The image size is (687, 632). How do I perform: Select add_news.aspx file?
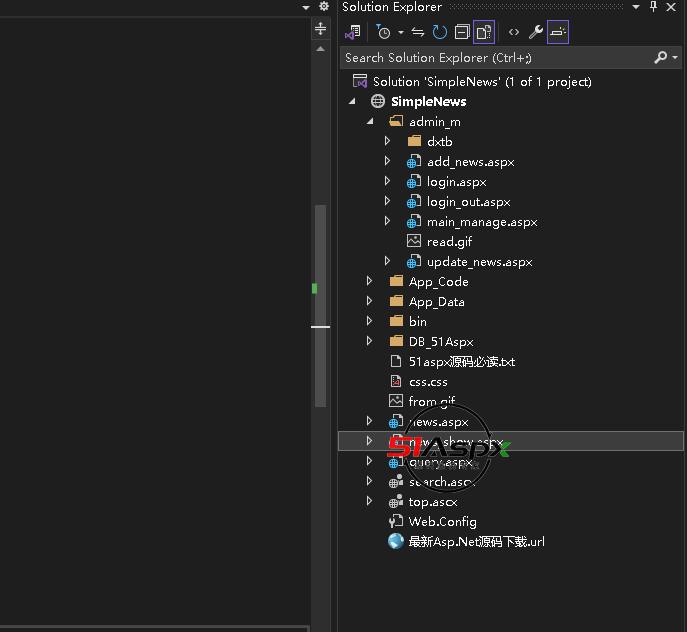click(471, 162)
